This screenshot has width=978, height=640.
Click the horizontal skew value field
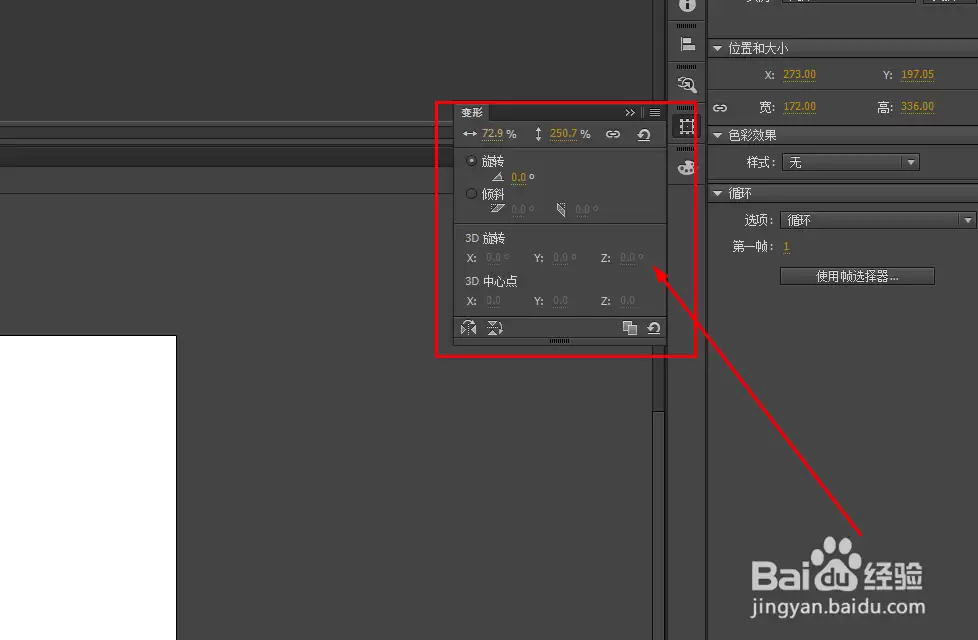point(519,210)
